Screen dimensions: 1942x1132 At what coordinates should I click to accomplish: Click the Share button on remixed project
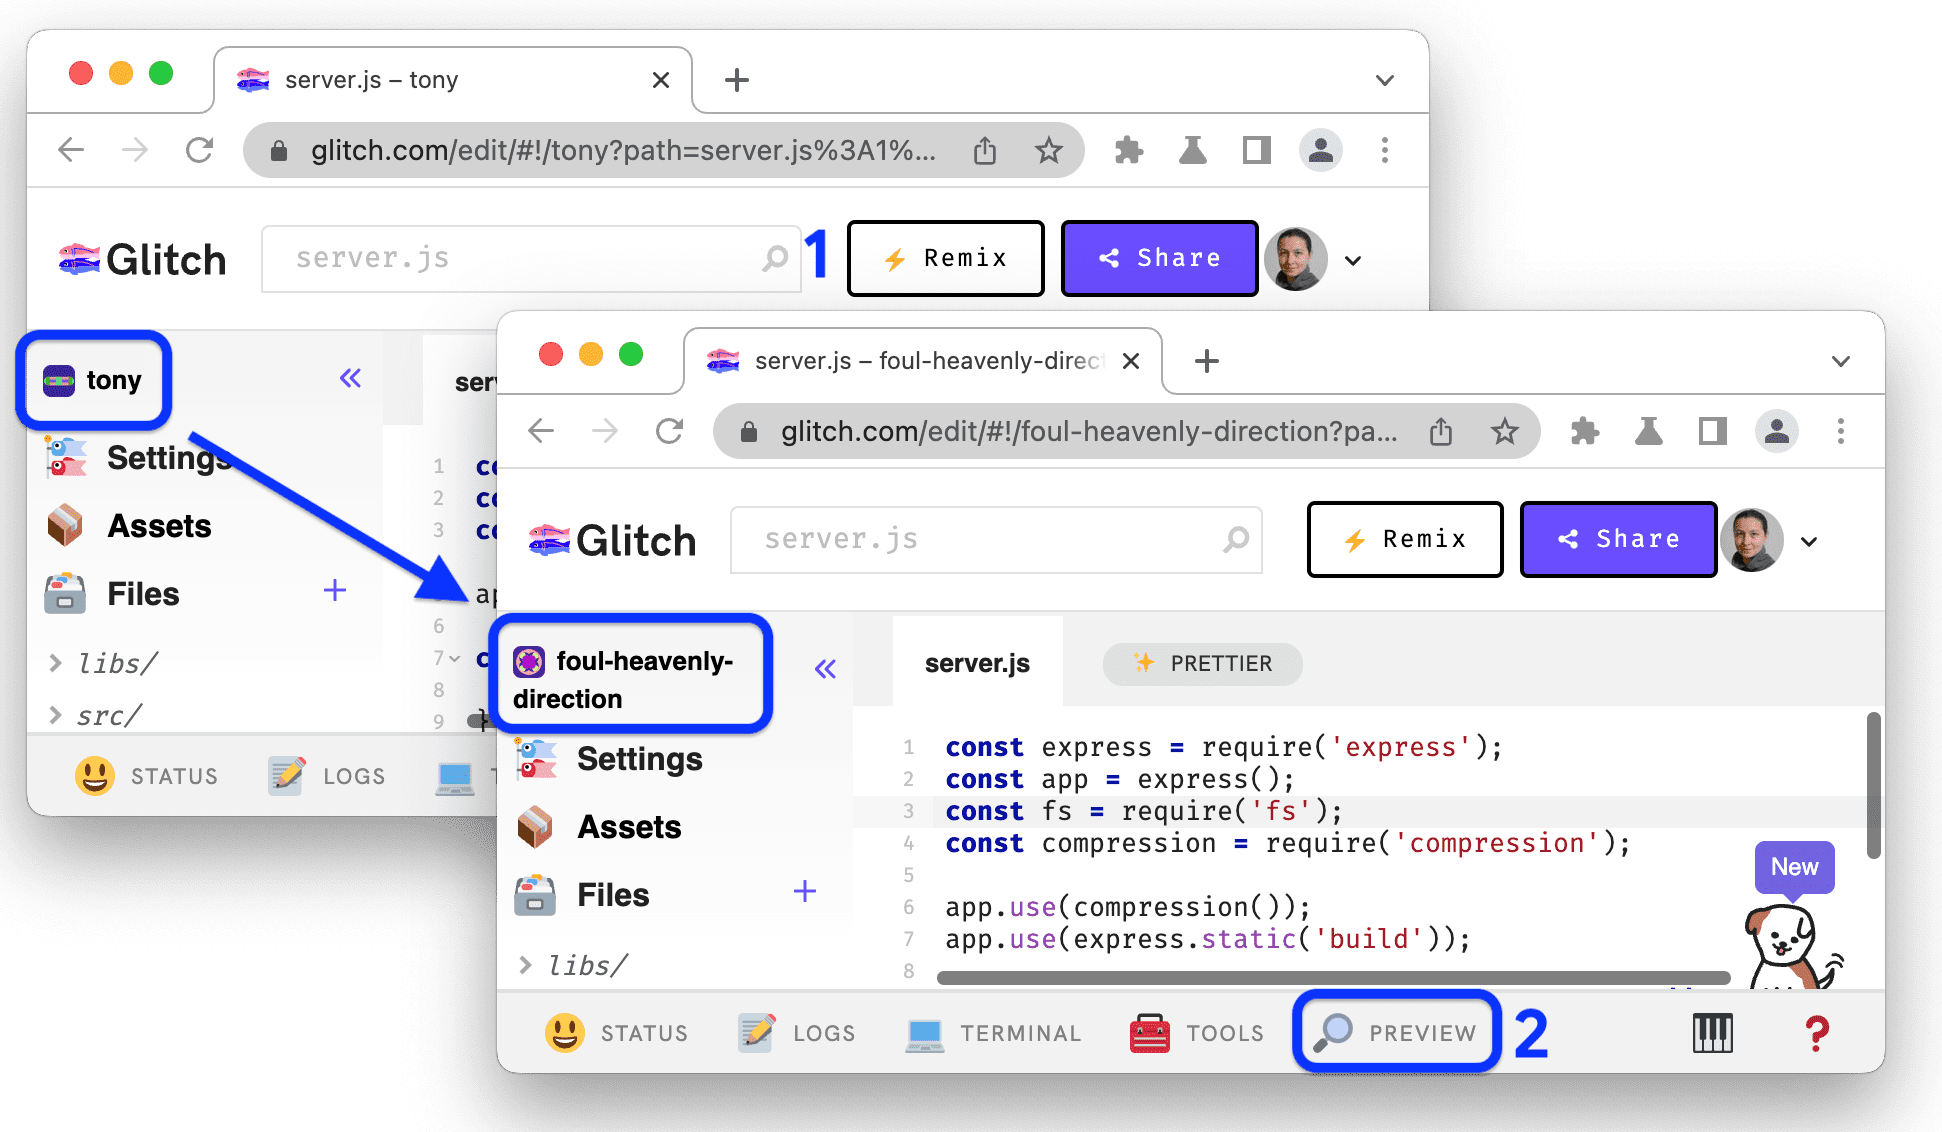(x=1617, y=539)
